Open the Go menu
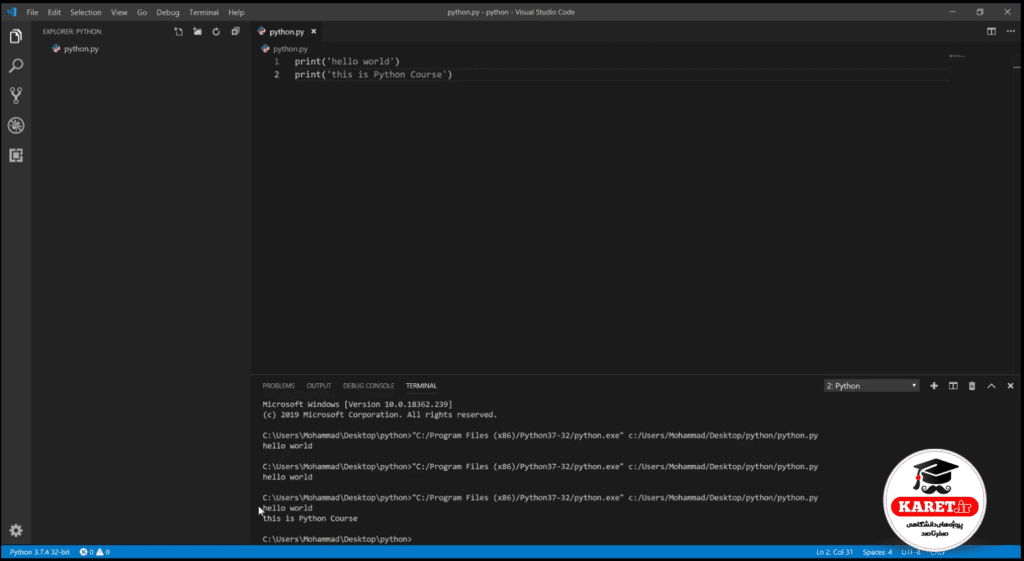The height and width of the screenshot is (561, 1024). point(142,12)
